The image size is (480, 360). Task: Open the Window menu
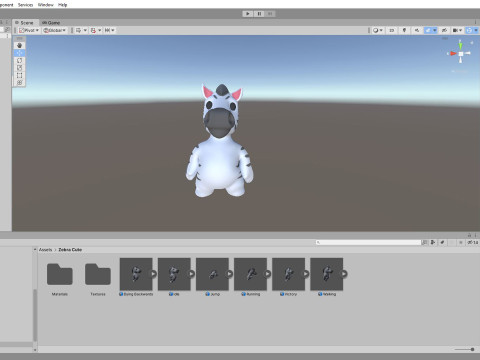point(46,5)
